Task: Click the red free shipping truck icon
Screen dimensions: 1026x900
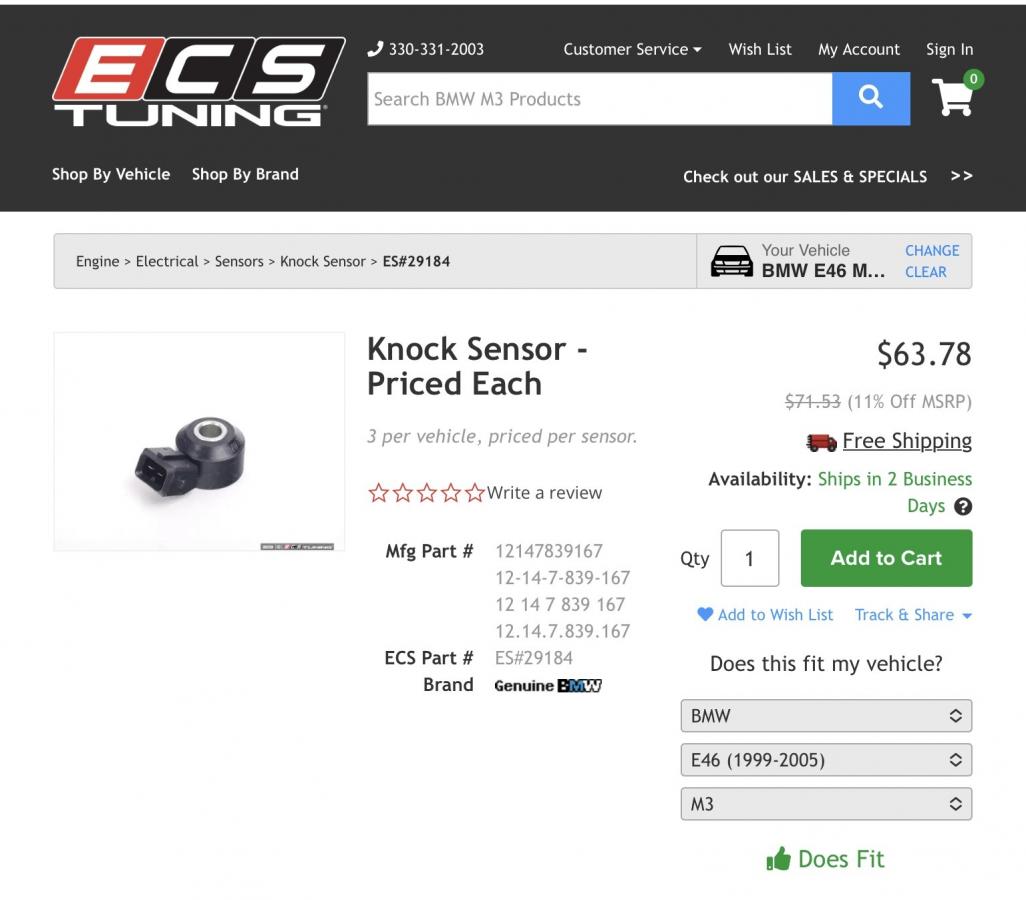Action: click(821, 442)
